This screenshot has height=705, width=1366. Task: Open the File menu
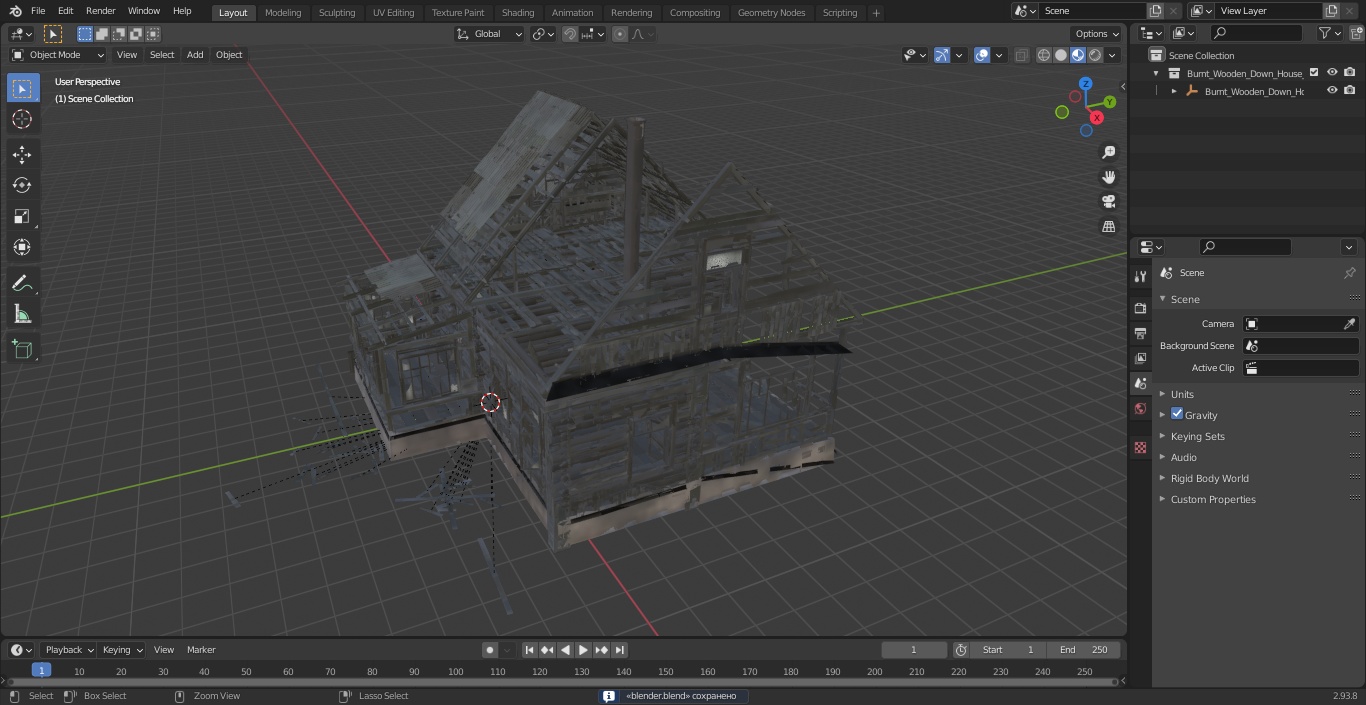click(x=38, y=11)
